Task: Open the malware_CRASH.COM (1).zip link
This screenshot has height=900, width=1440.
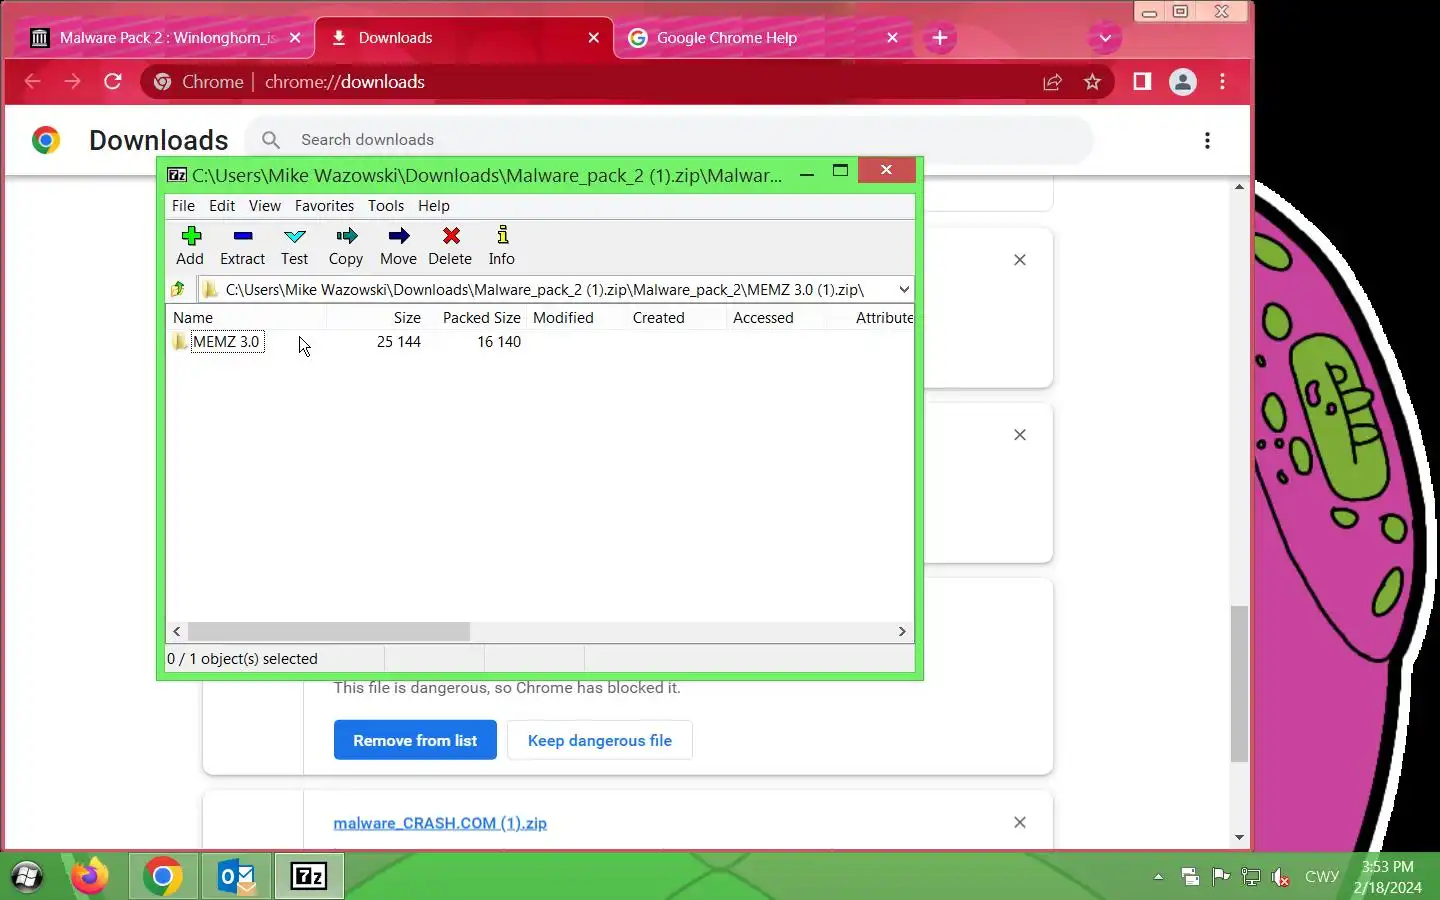Action: 440,823
